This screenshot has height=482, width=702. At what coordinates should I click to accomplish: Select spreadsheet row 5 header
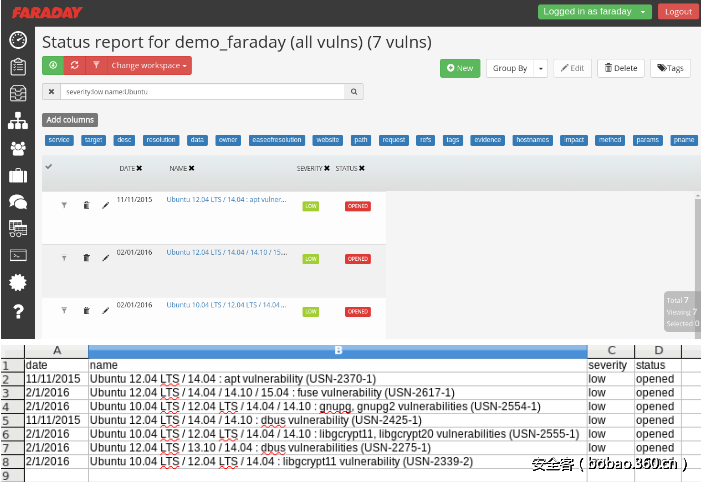tap(12, 421)
